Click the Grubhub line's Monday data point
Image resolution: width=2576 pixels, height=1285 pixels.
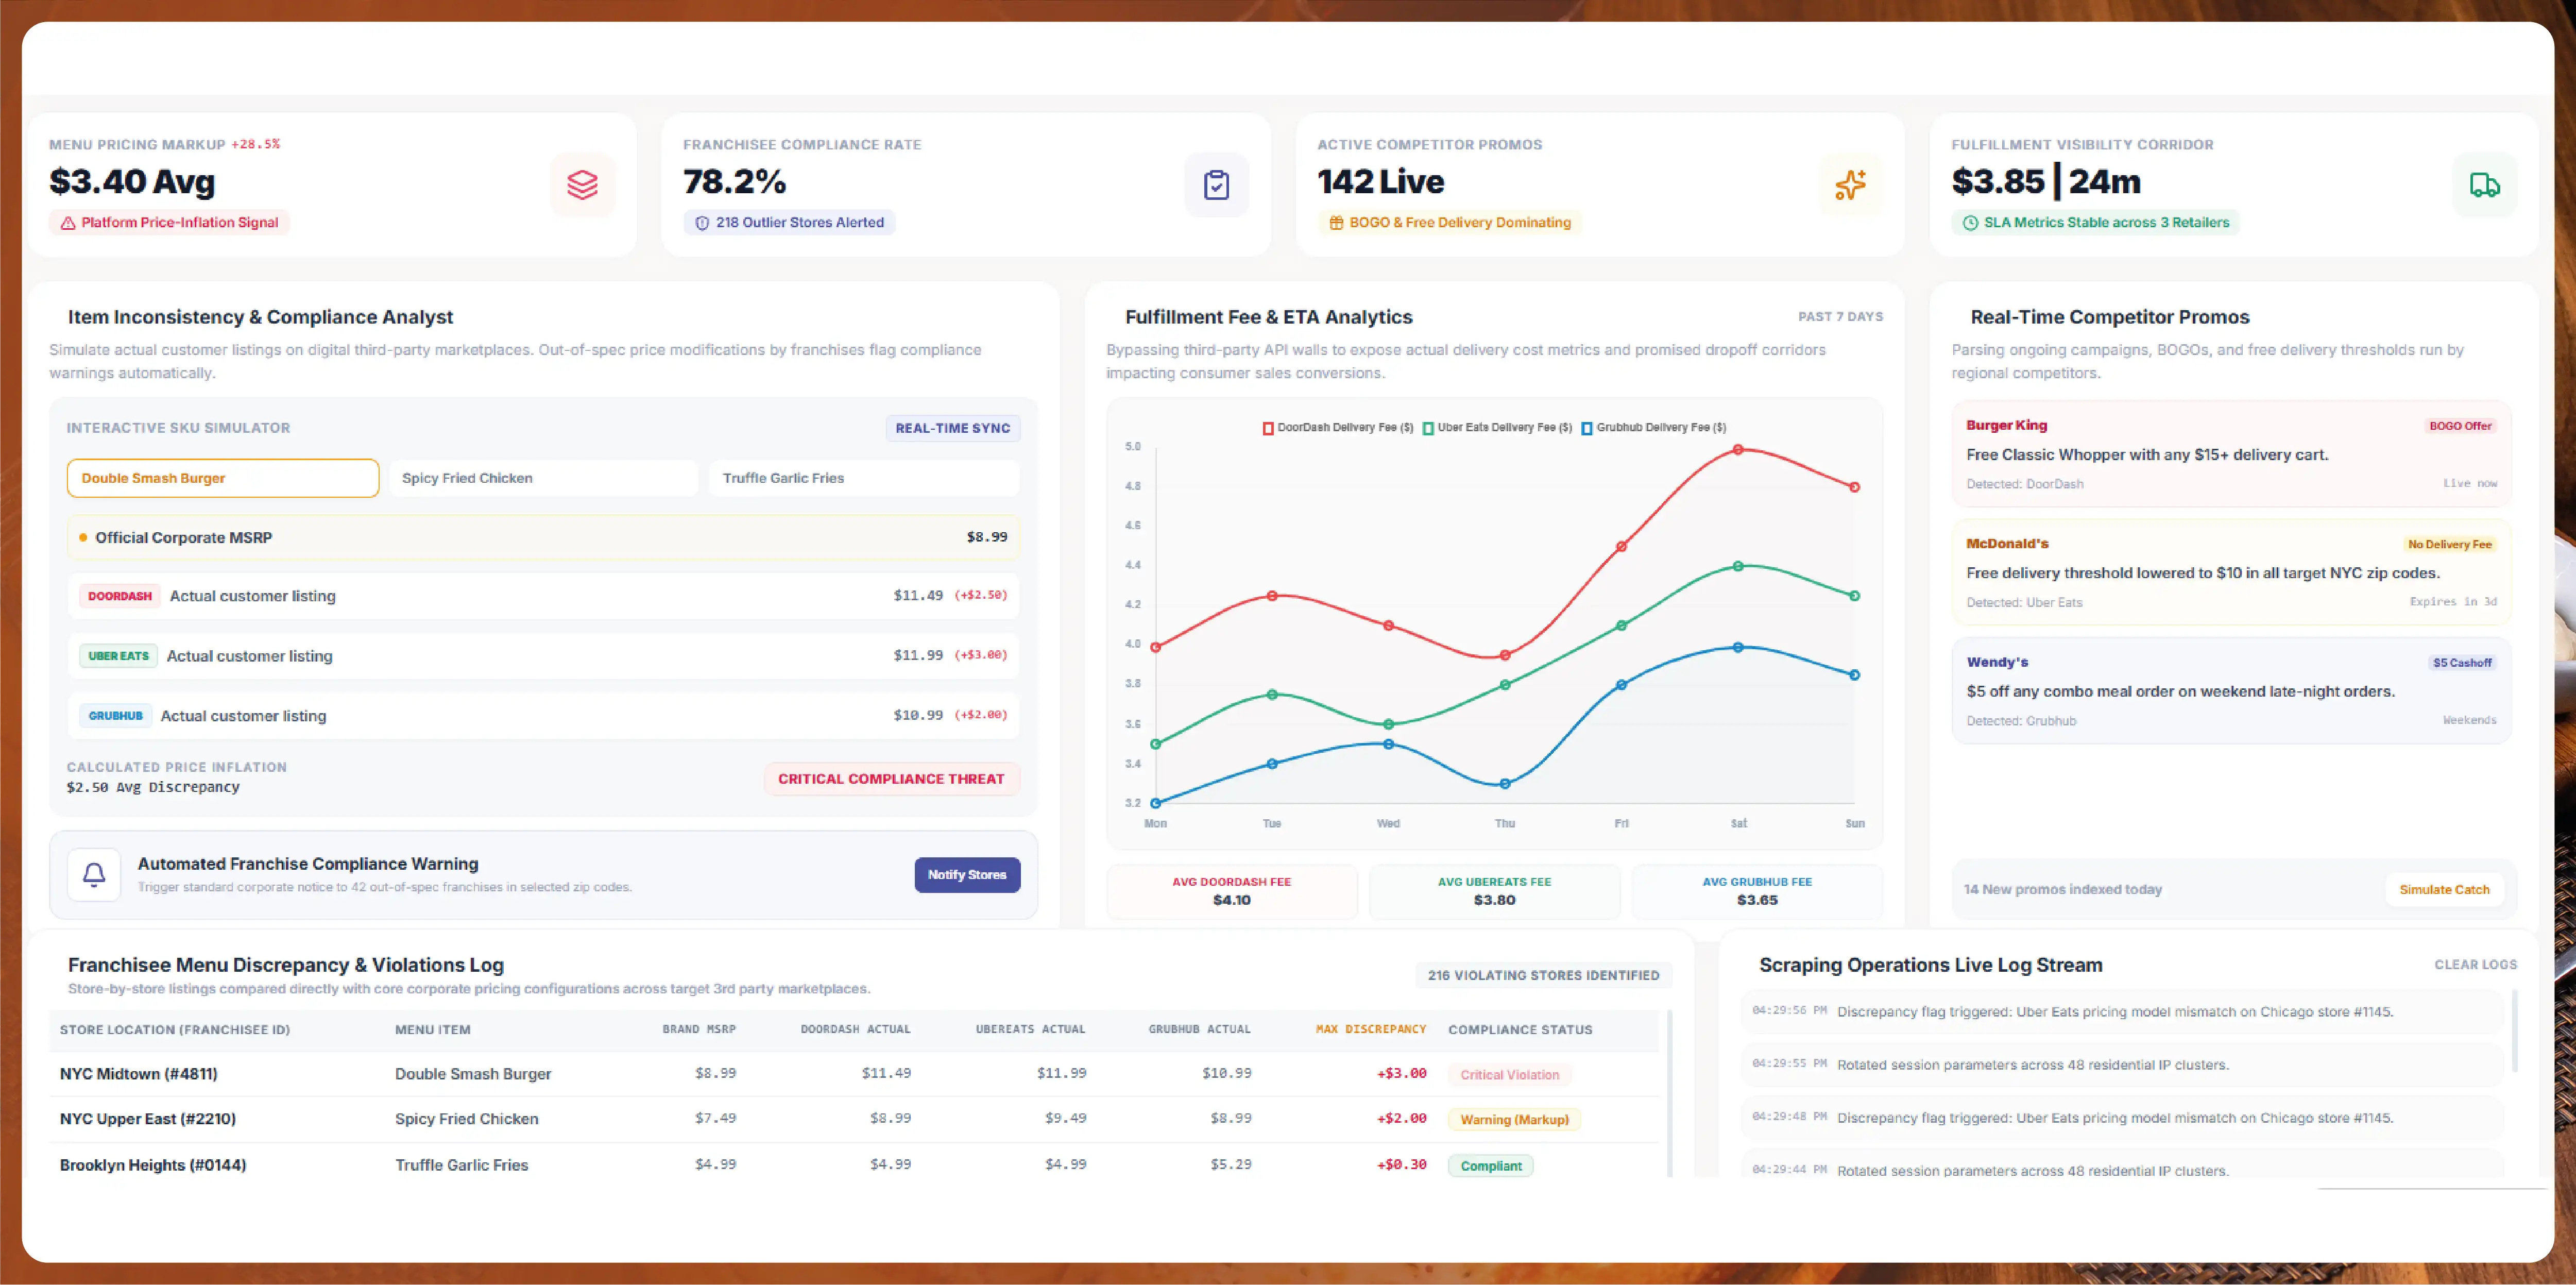coord(1156,803)
